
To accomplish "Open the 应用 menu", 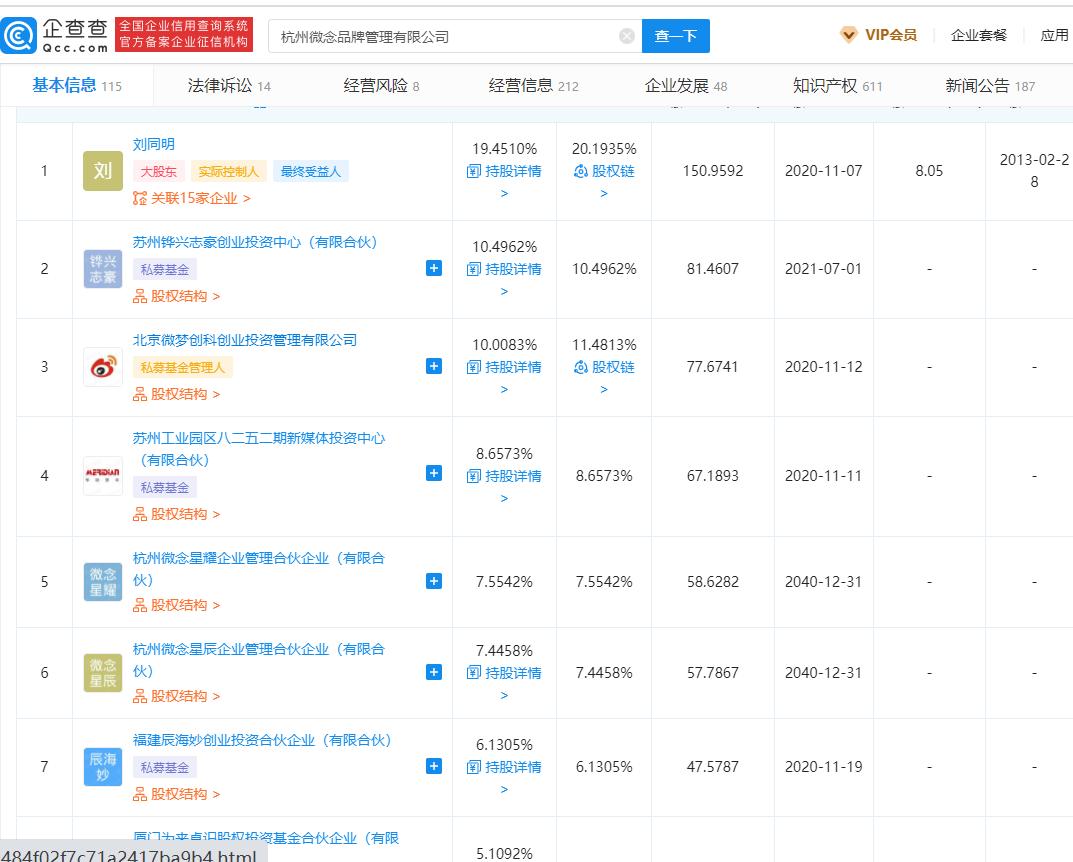I will (x=1055, y=35).
